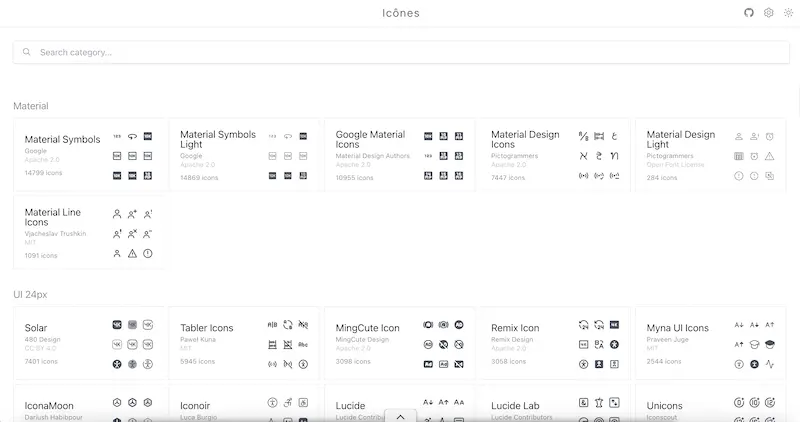Screen dimensions: 800x422
Task: Open the Solar icon collection
Action: coord(89,343)
